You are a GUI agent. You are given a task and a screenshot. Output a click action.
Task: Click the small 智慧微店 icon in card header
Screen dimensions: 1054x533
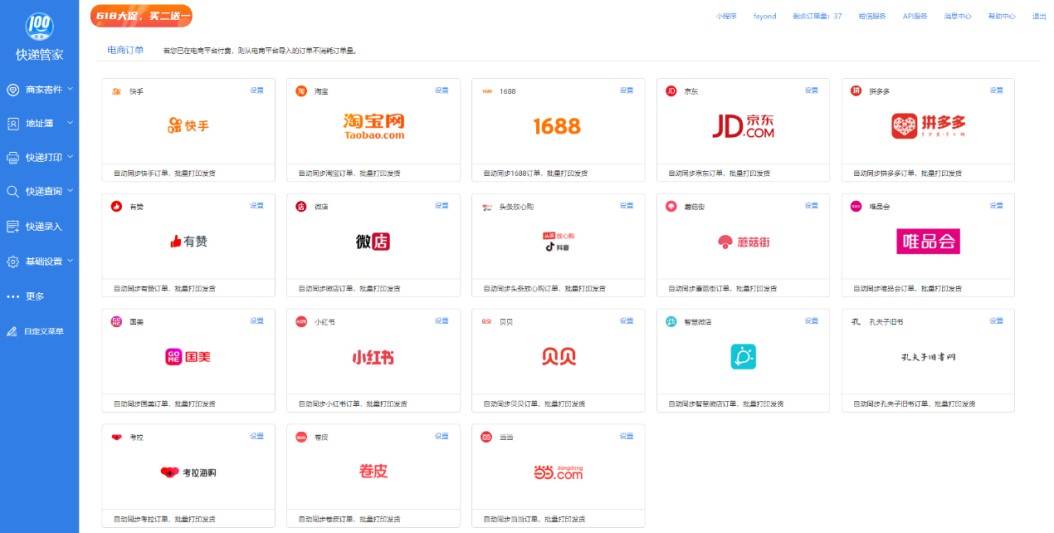(671, 322)
